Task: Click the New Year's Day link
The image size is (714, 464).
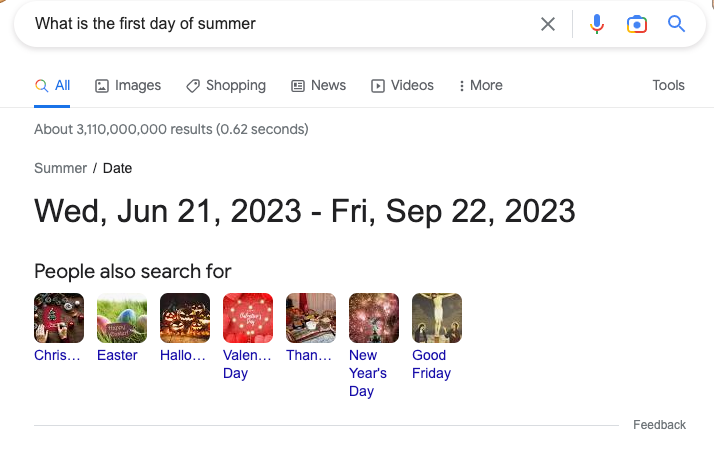Action: 368,373
